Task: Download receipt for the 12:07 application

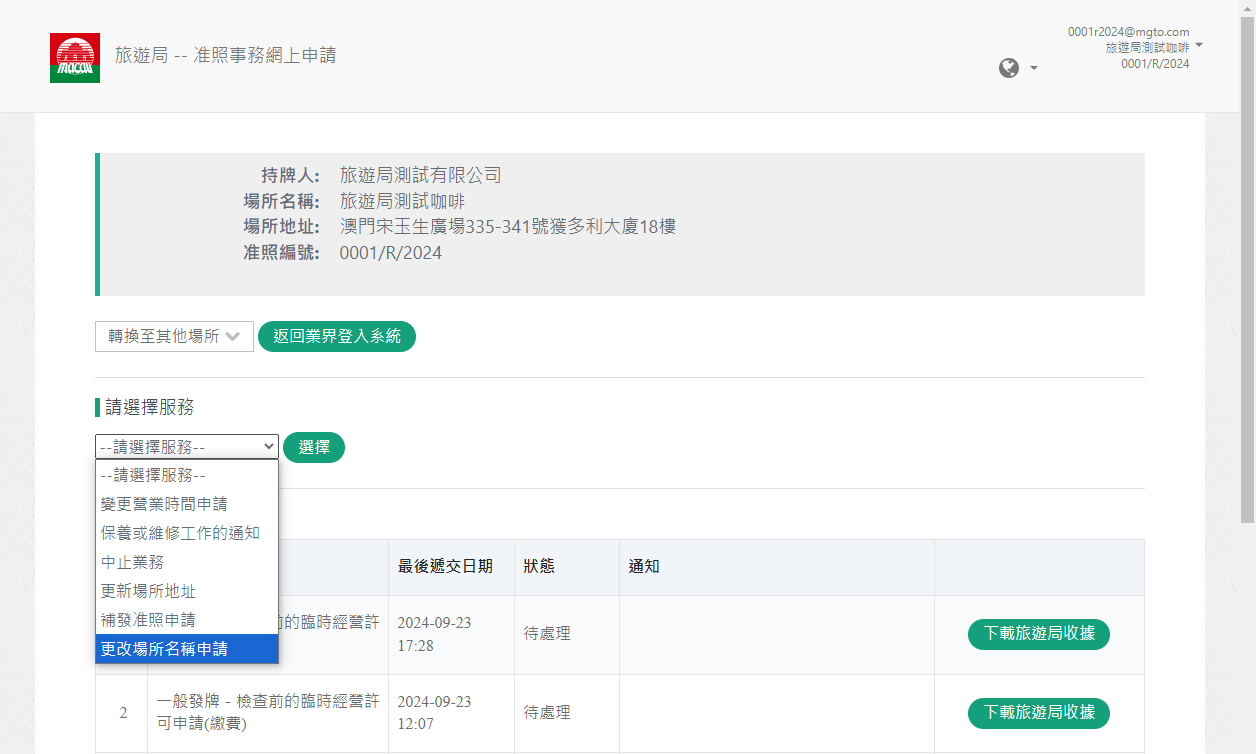Action: pyautogui.click(x=1038, y=713)
